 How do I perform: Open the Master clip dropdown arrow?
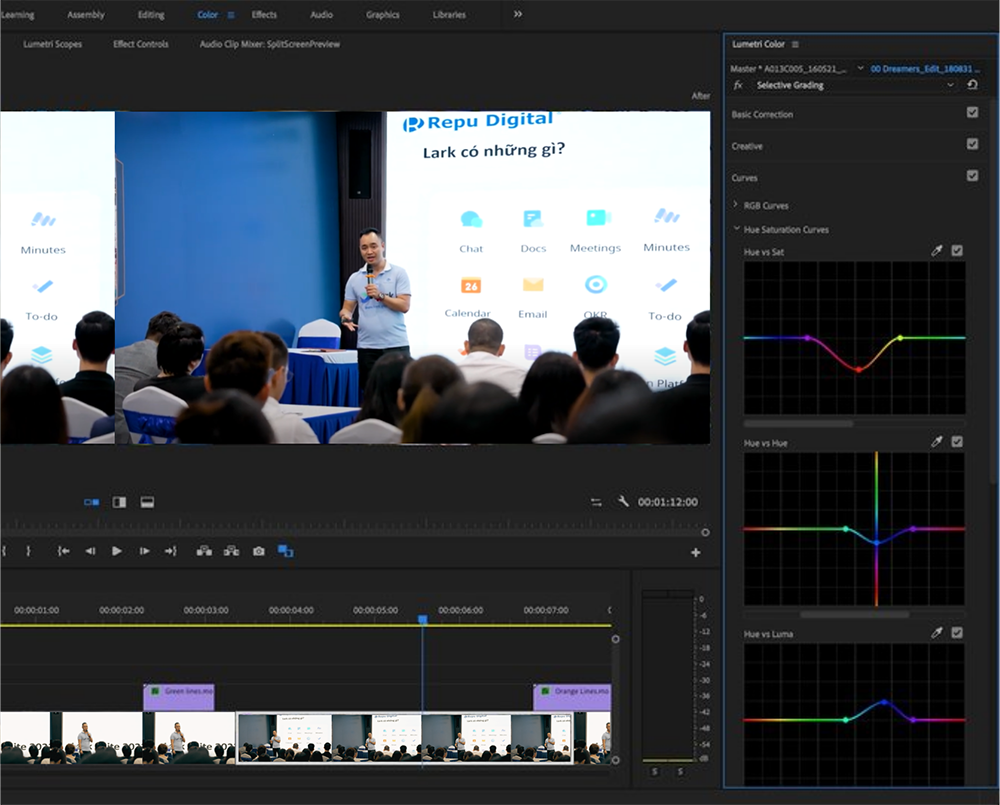click(860, 68)
